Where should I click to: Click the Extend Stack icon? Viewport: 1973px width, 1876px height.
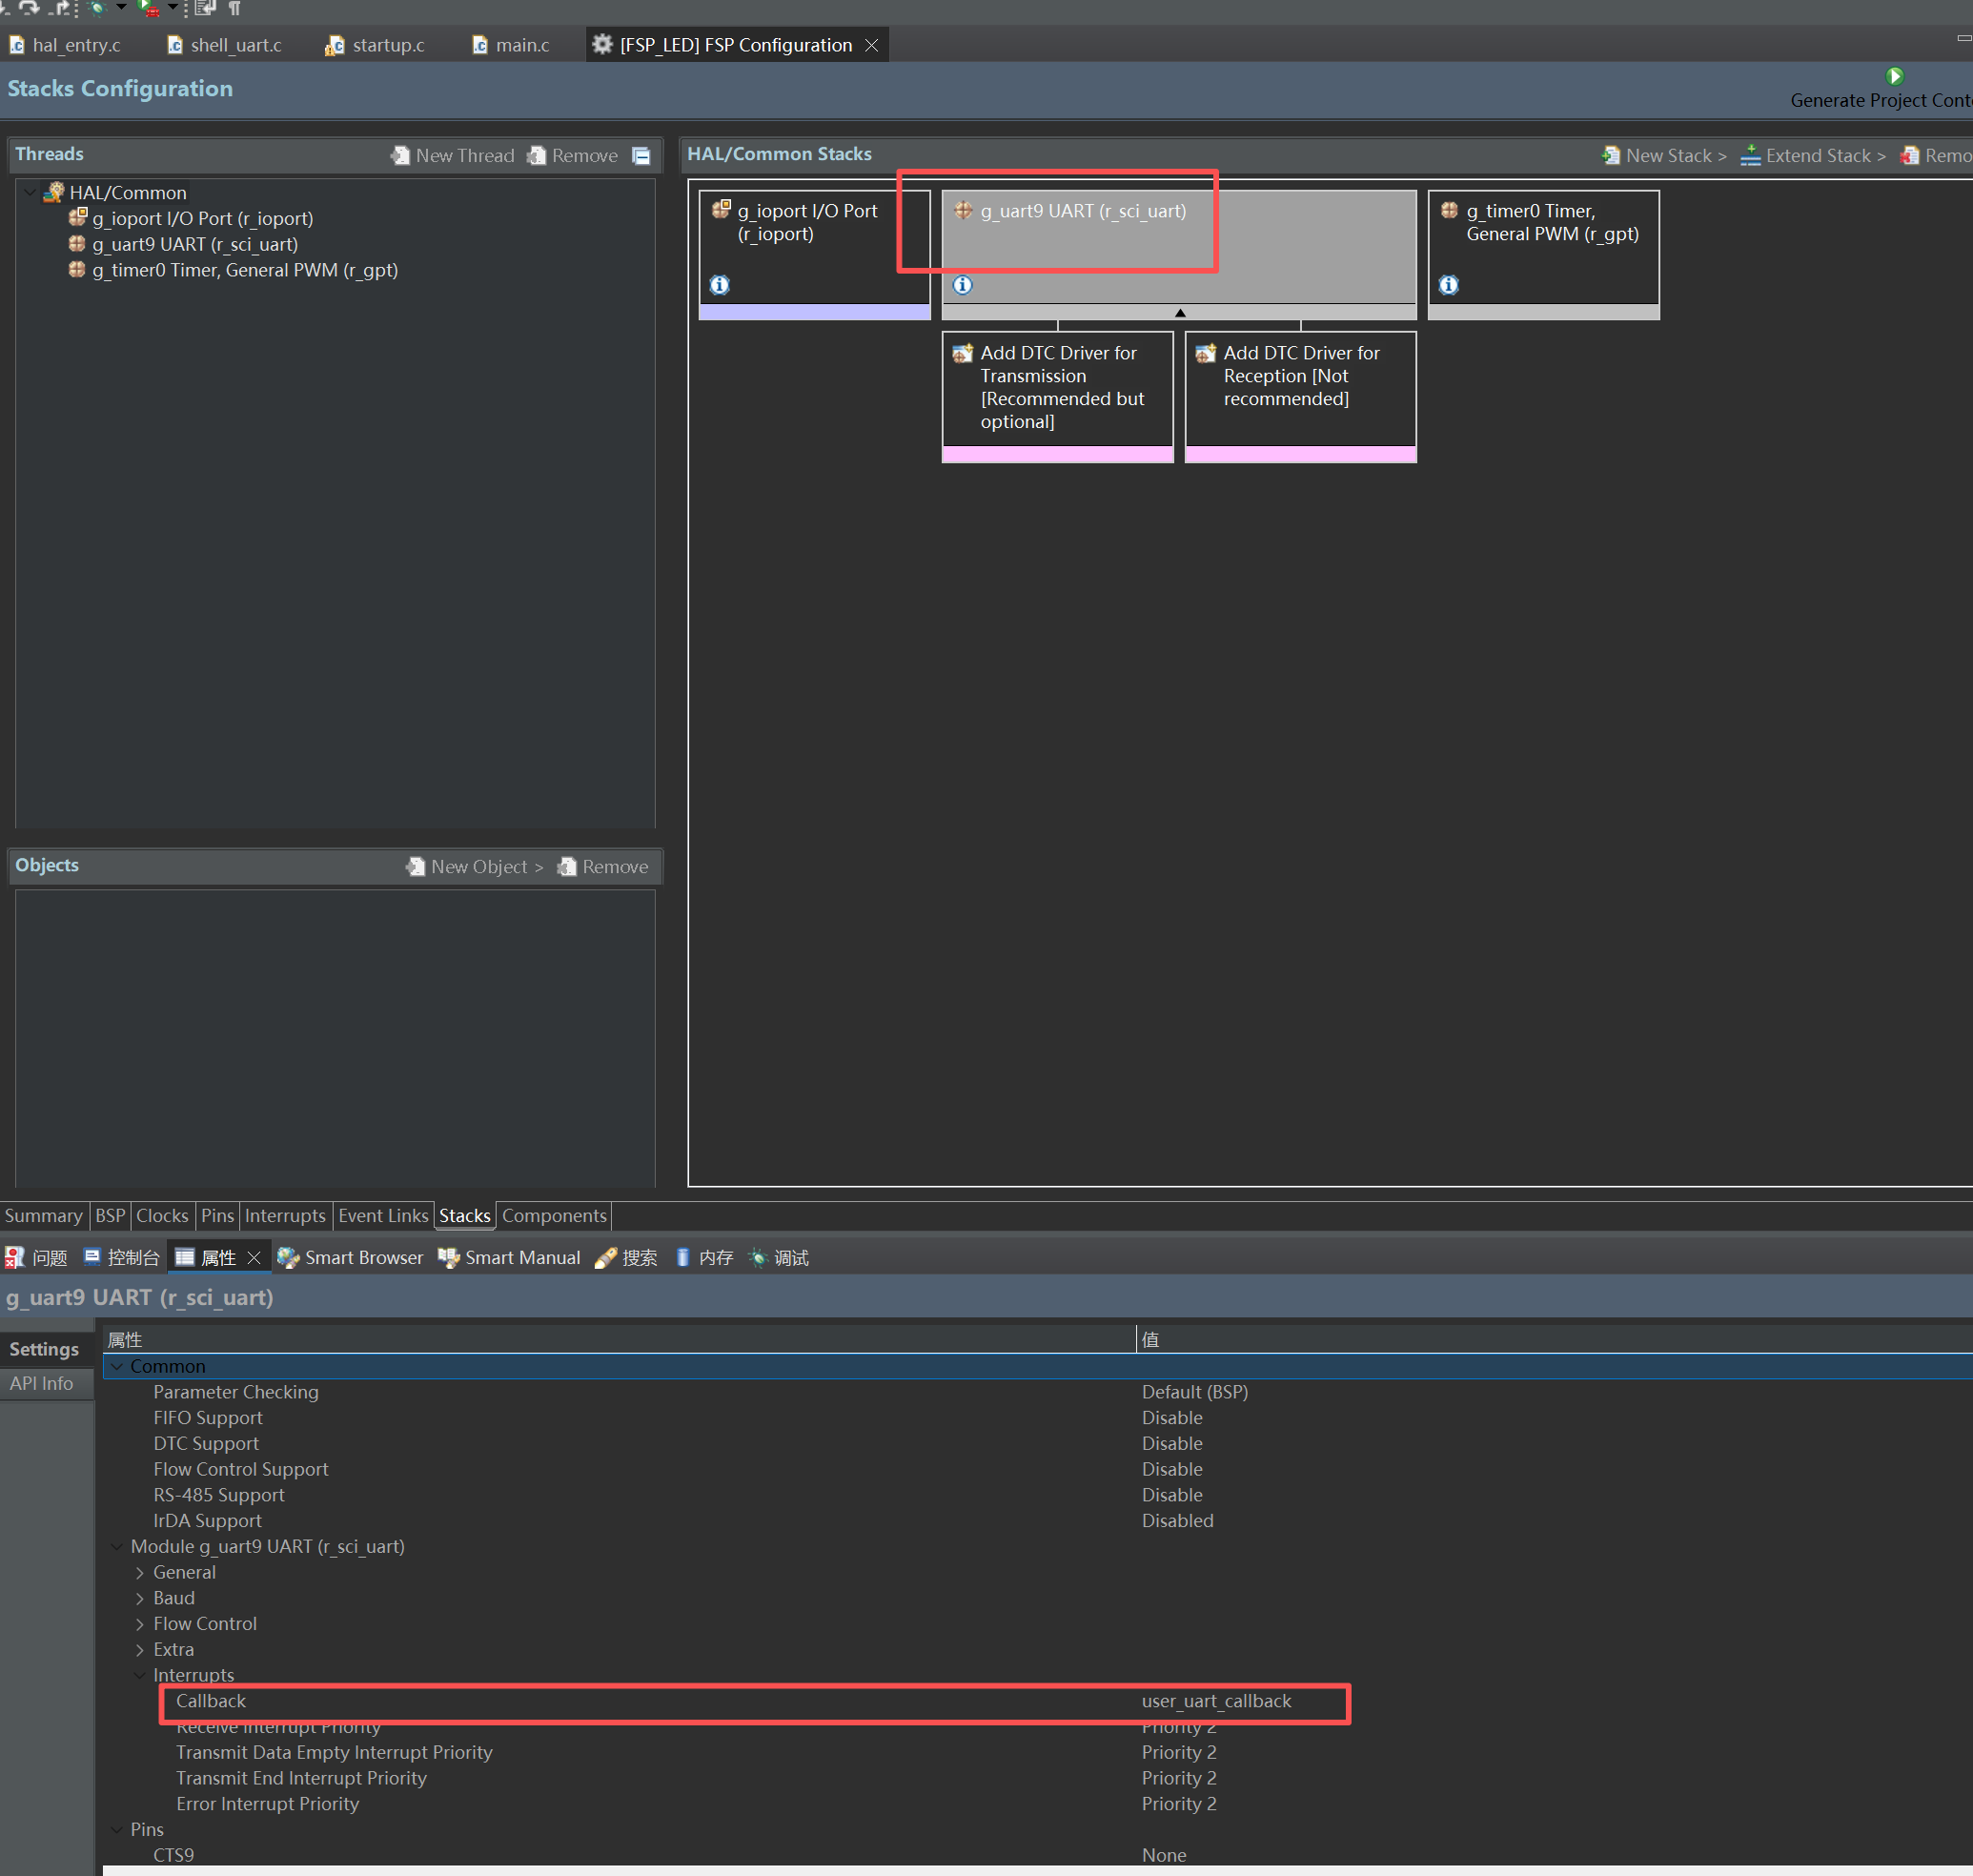(x=1750, y=155)
